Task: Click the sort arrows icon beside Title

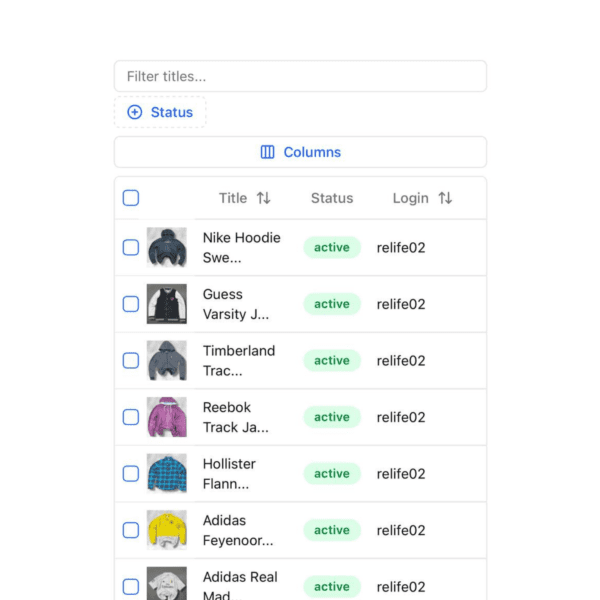Action: point(263,198)
